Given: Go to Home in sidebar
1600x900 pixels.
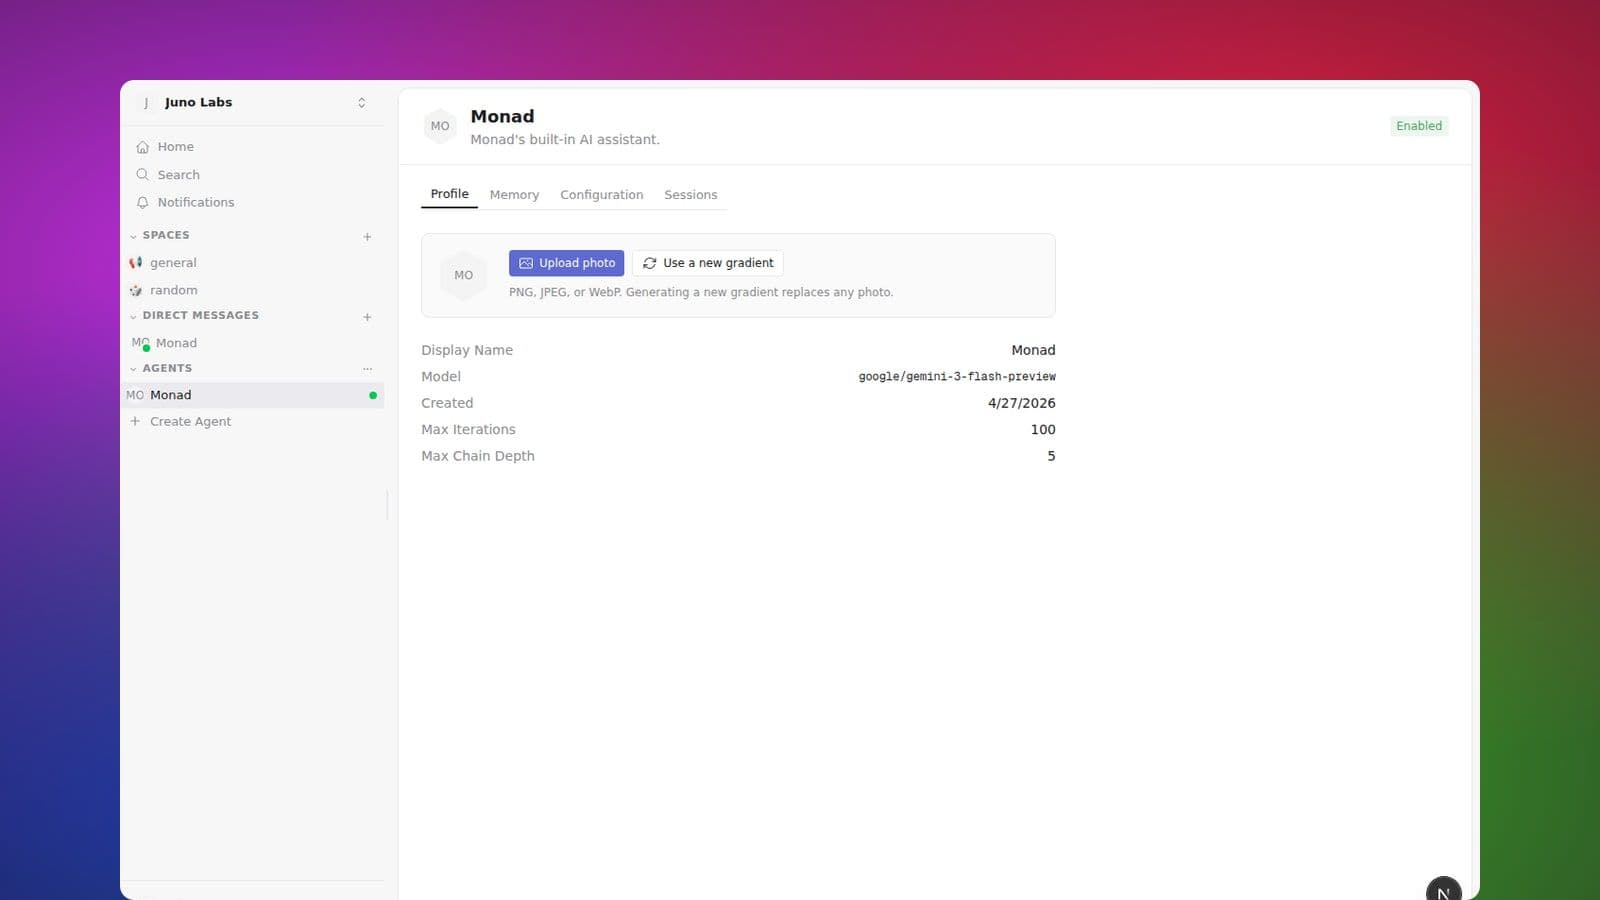Looking at the screenshot, I should pos(253,146).
